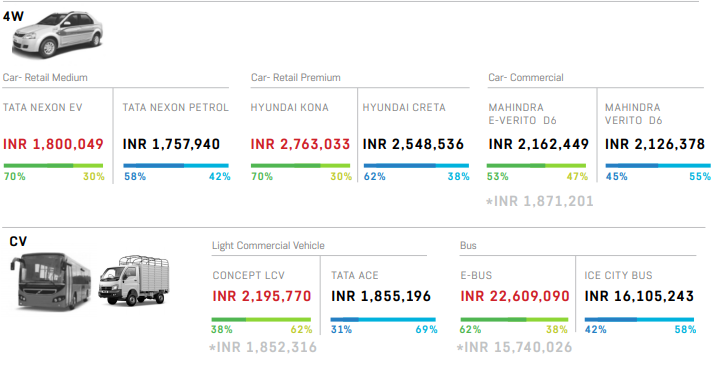Select the TATA NEXON EV label
The image size is (719, 389).
pyautogui.click(x=43, y=107)
